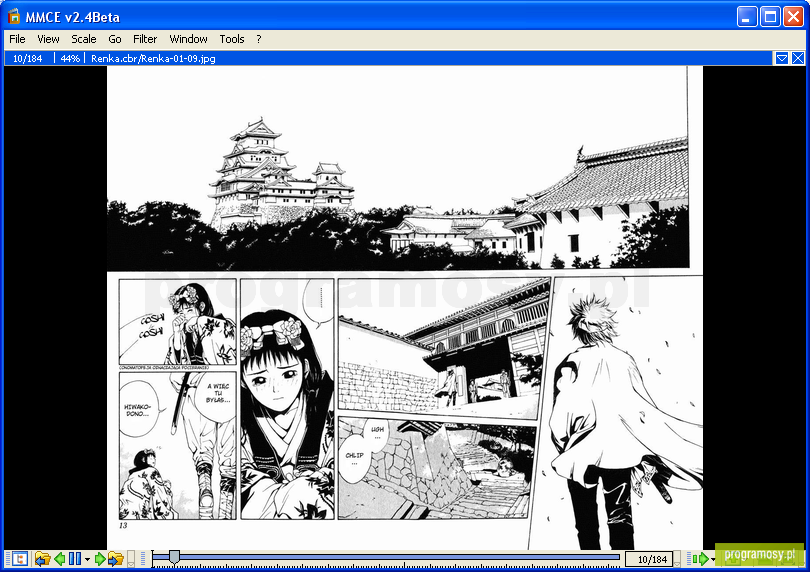Viewport: 810px width, 572px height.
Task: Click the navigation toolbar grip handle
Action: [8, 559]
